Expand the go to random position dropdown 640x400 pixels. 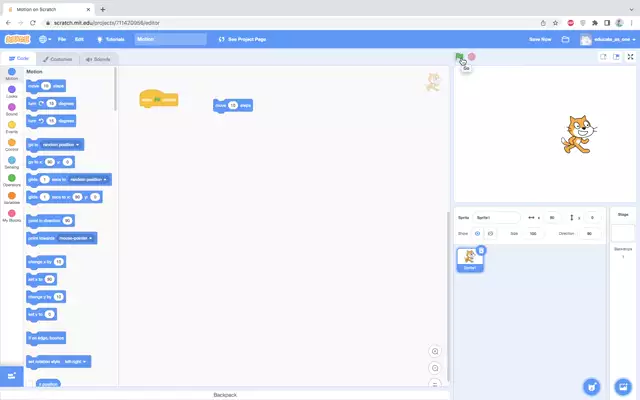click(61, 145)
